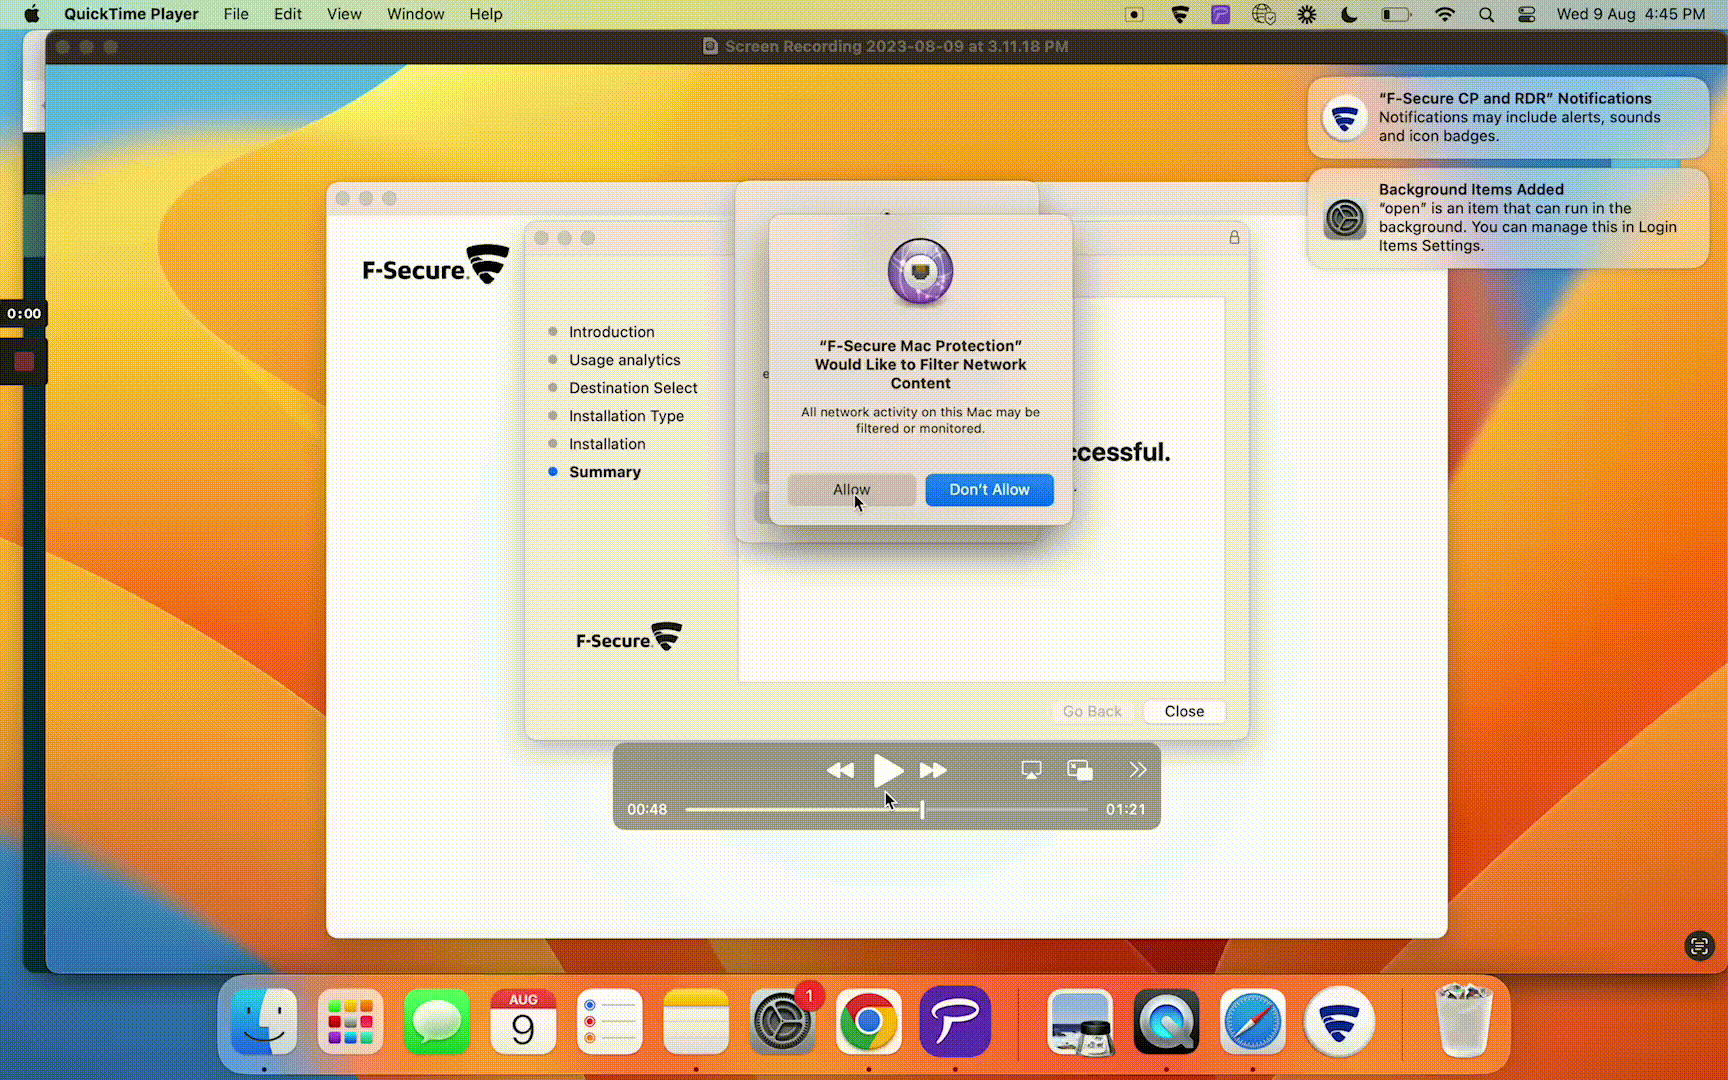Open Calendar from the Dock
The height and width of the screenshot is (1080, 1728).
[523, 1022]
